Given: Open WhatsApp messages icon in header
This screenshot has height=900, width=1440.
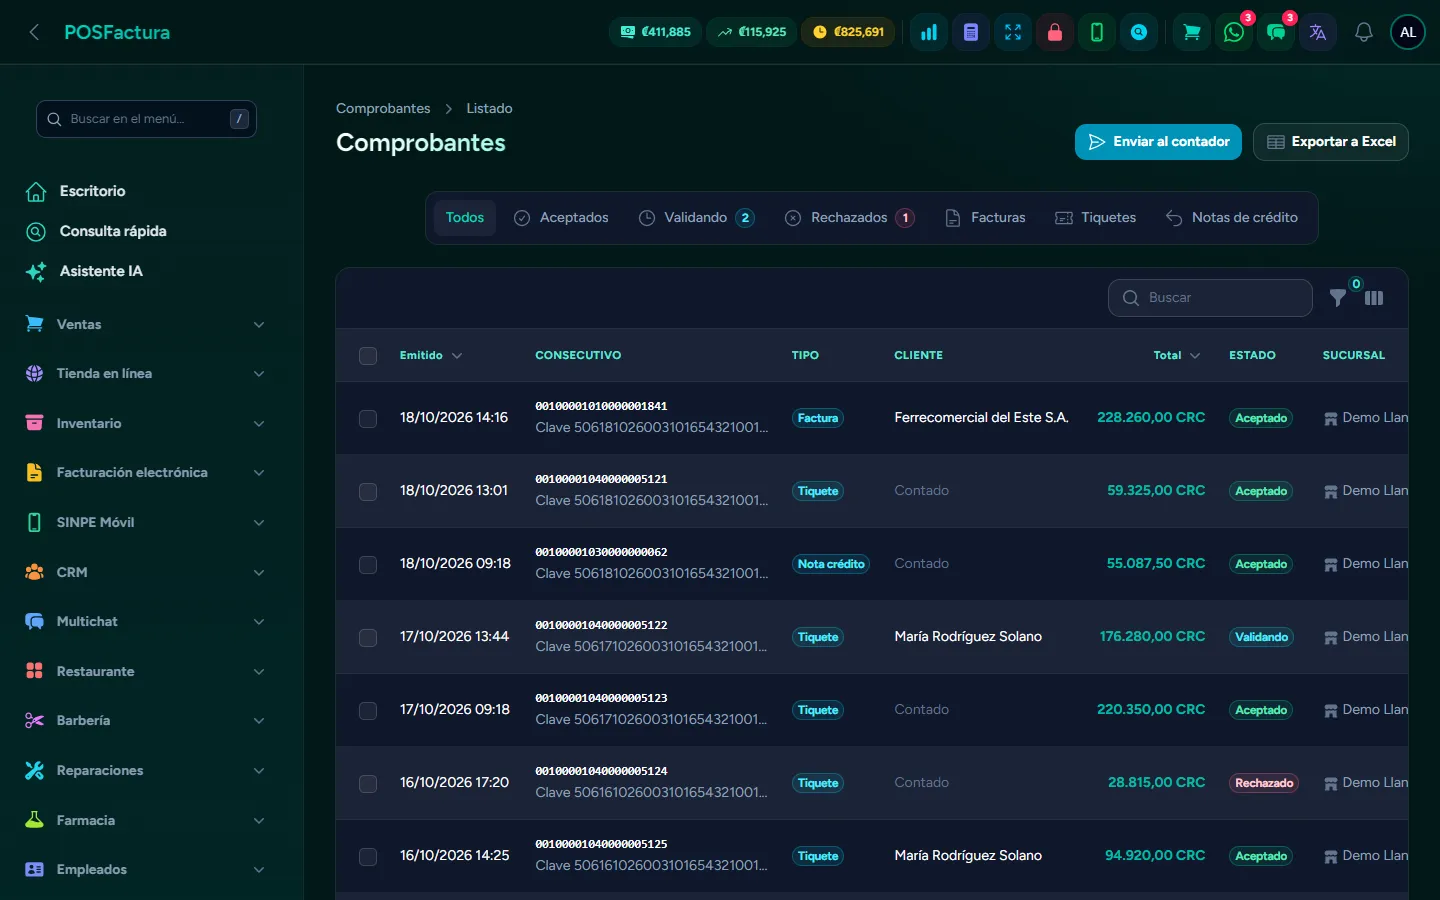Looking at the screenshot, I should [1234, 32].
